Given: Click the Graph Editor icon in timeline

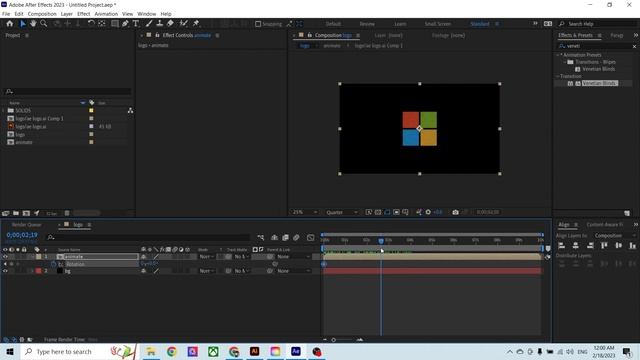Looking at the screenshot, I should tap(311, 237).
